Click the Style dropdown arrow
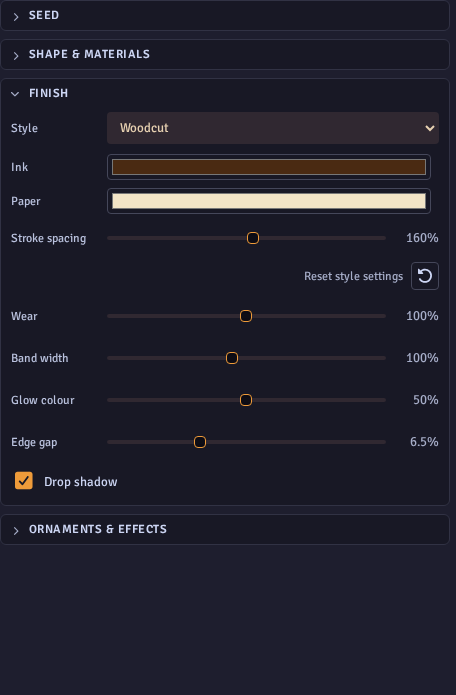Image resolution: width=456 pixels, height=695 pixels. (429, 128)
